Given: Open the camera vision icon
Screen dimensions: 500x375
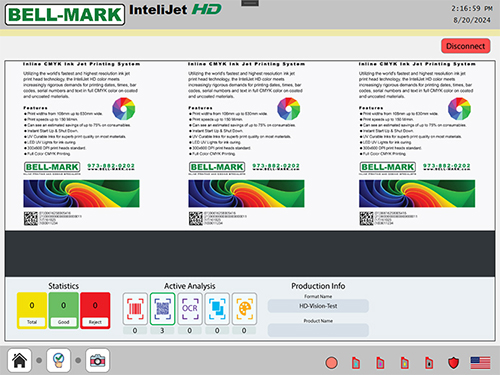Looking at the screenshot, I should (x=97, y=360).
